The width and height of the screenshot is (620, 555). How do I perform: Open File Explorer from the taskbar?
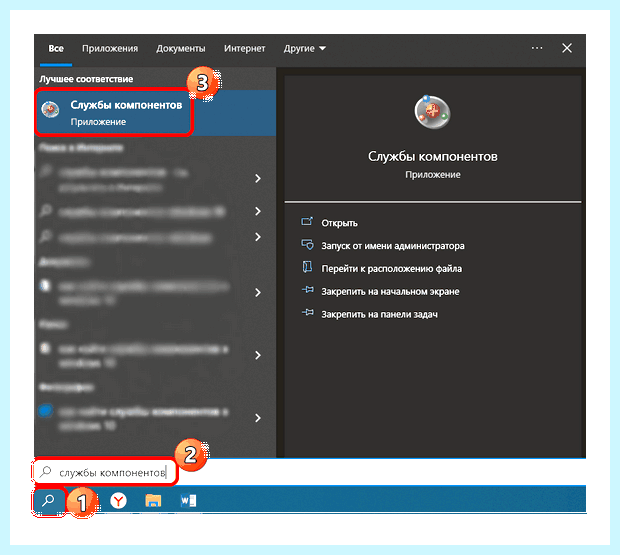pos(153,501)
